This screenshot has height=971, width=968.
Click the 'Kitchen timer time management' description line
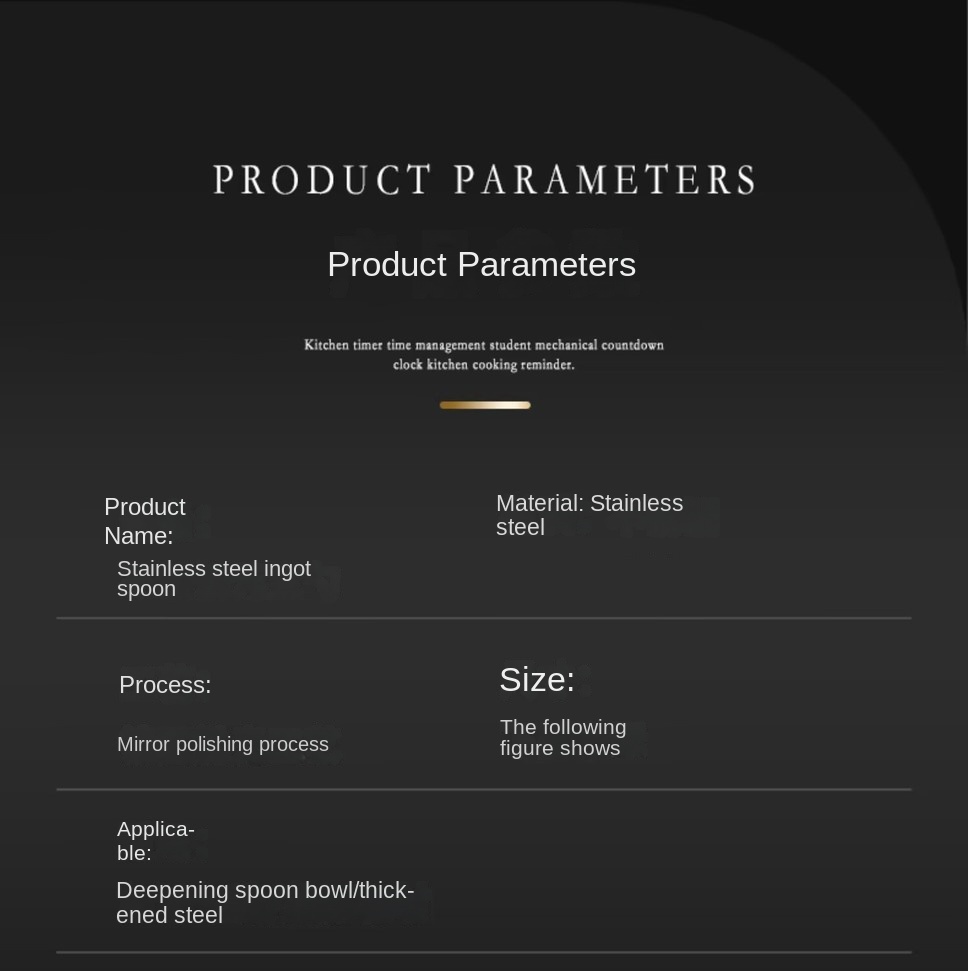pyautogui.click(x=483, y=345)
